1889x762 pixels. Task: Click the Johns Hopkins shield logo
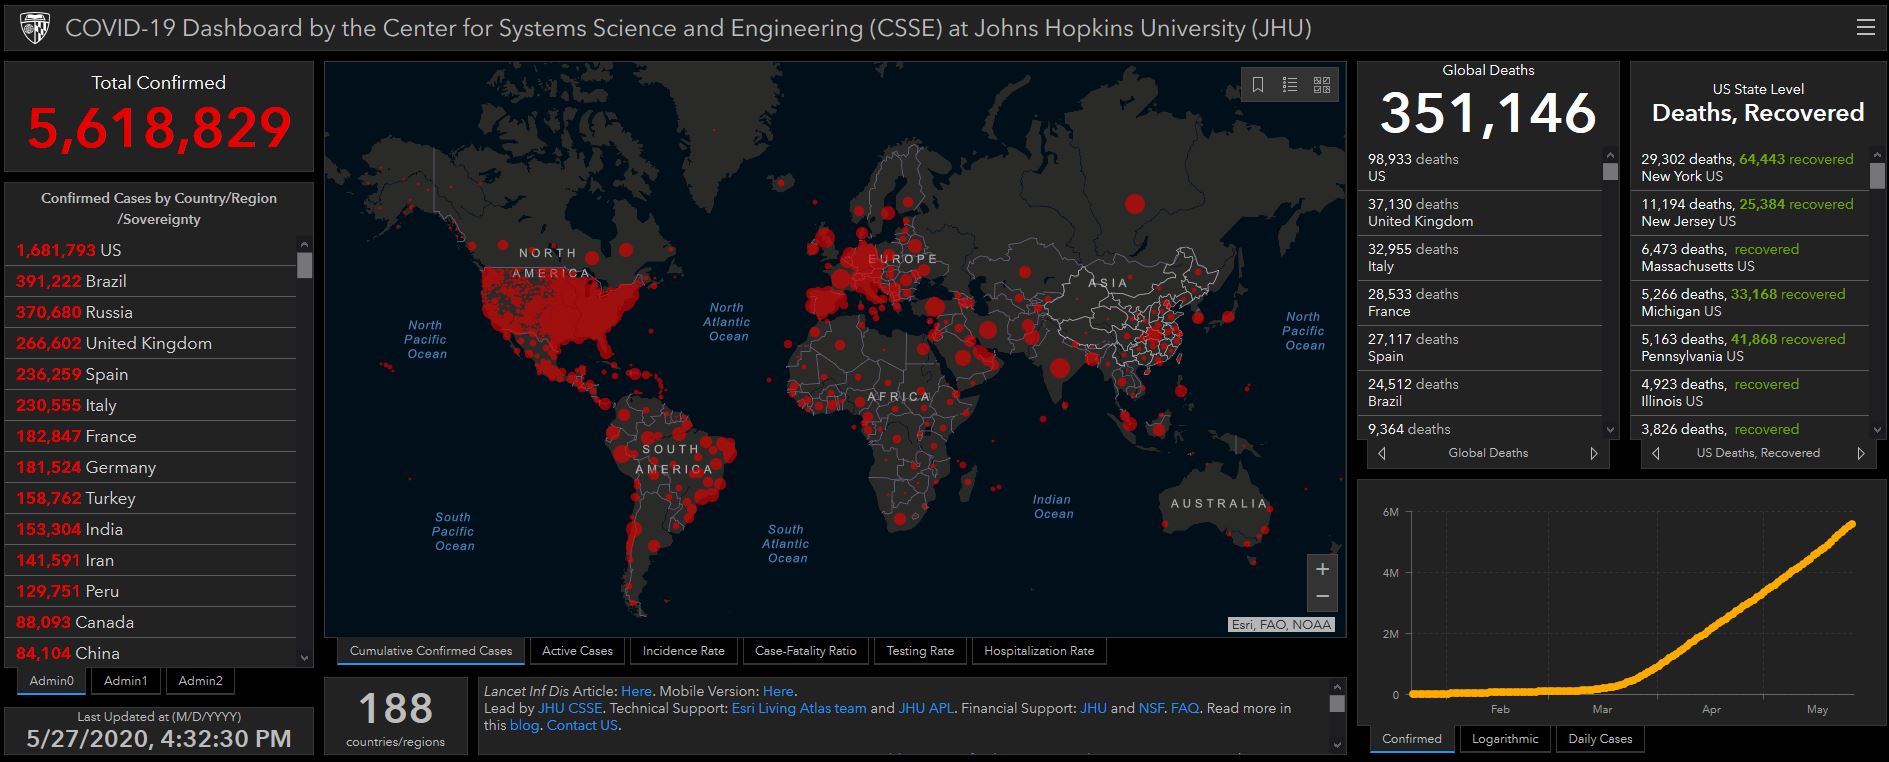(35, 28)
